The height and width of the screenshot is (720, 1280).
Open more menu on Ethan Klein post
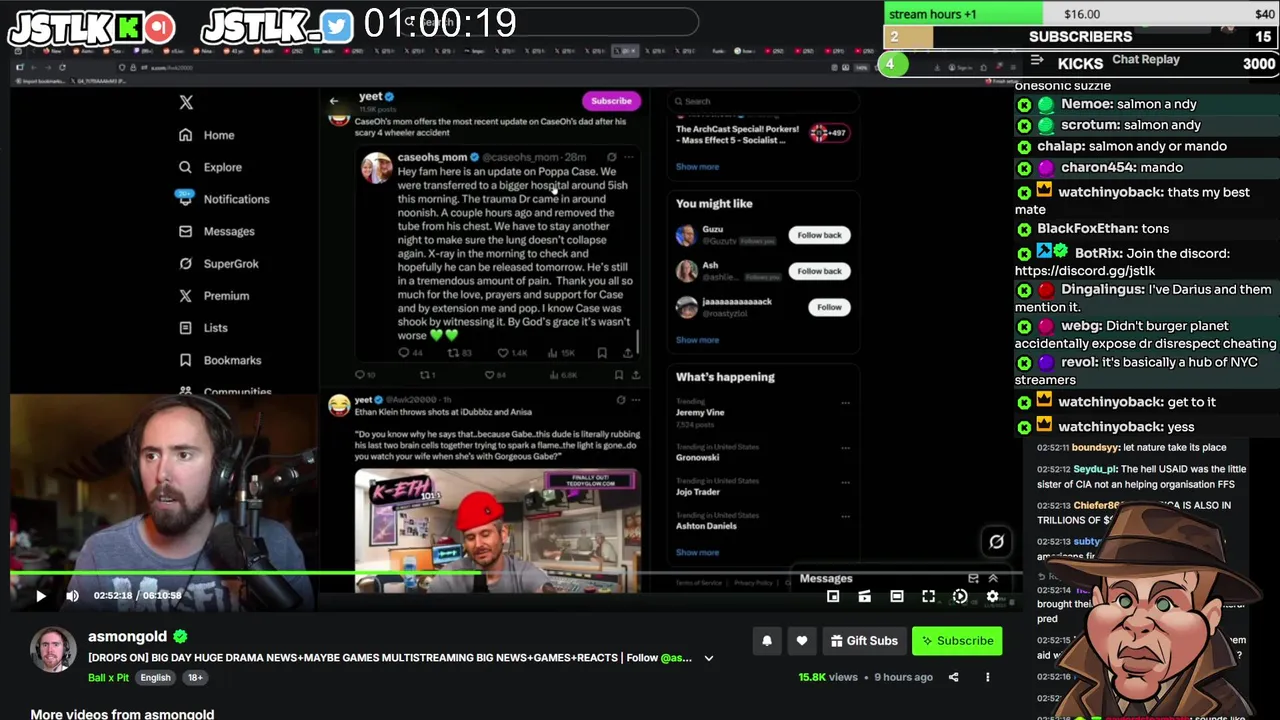coord(635,400)
